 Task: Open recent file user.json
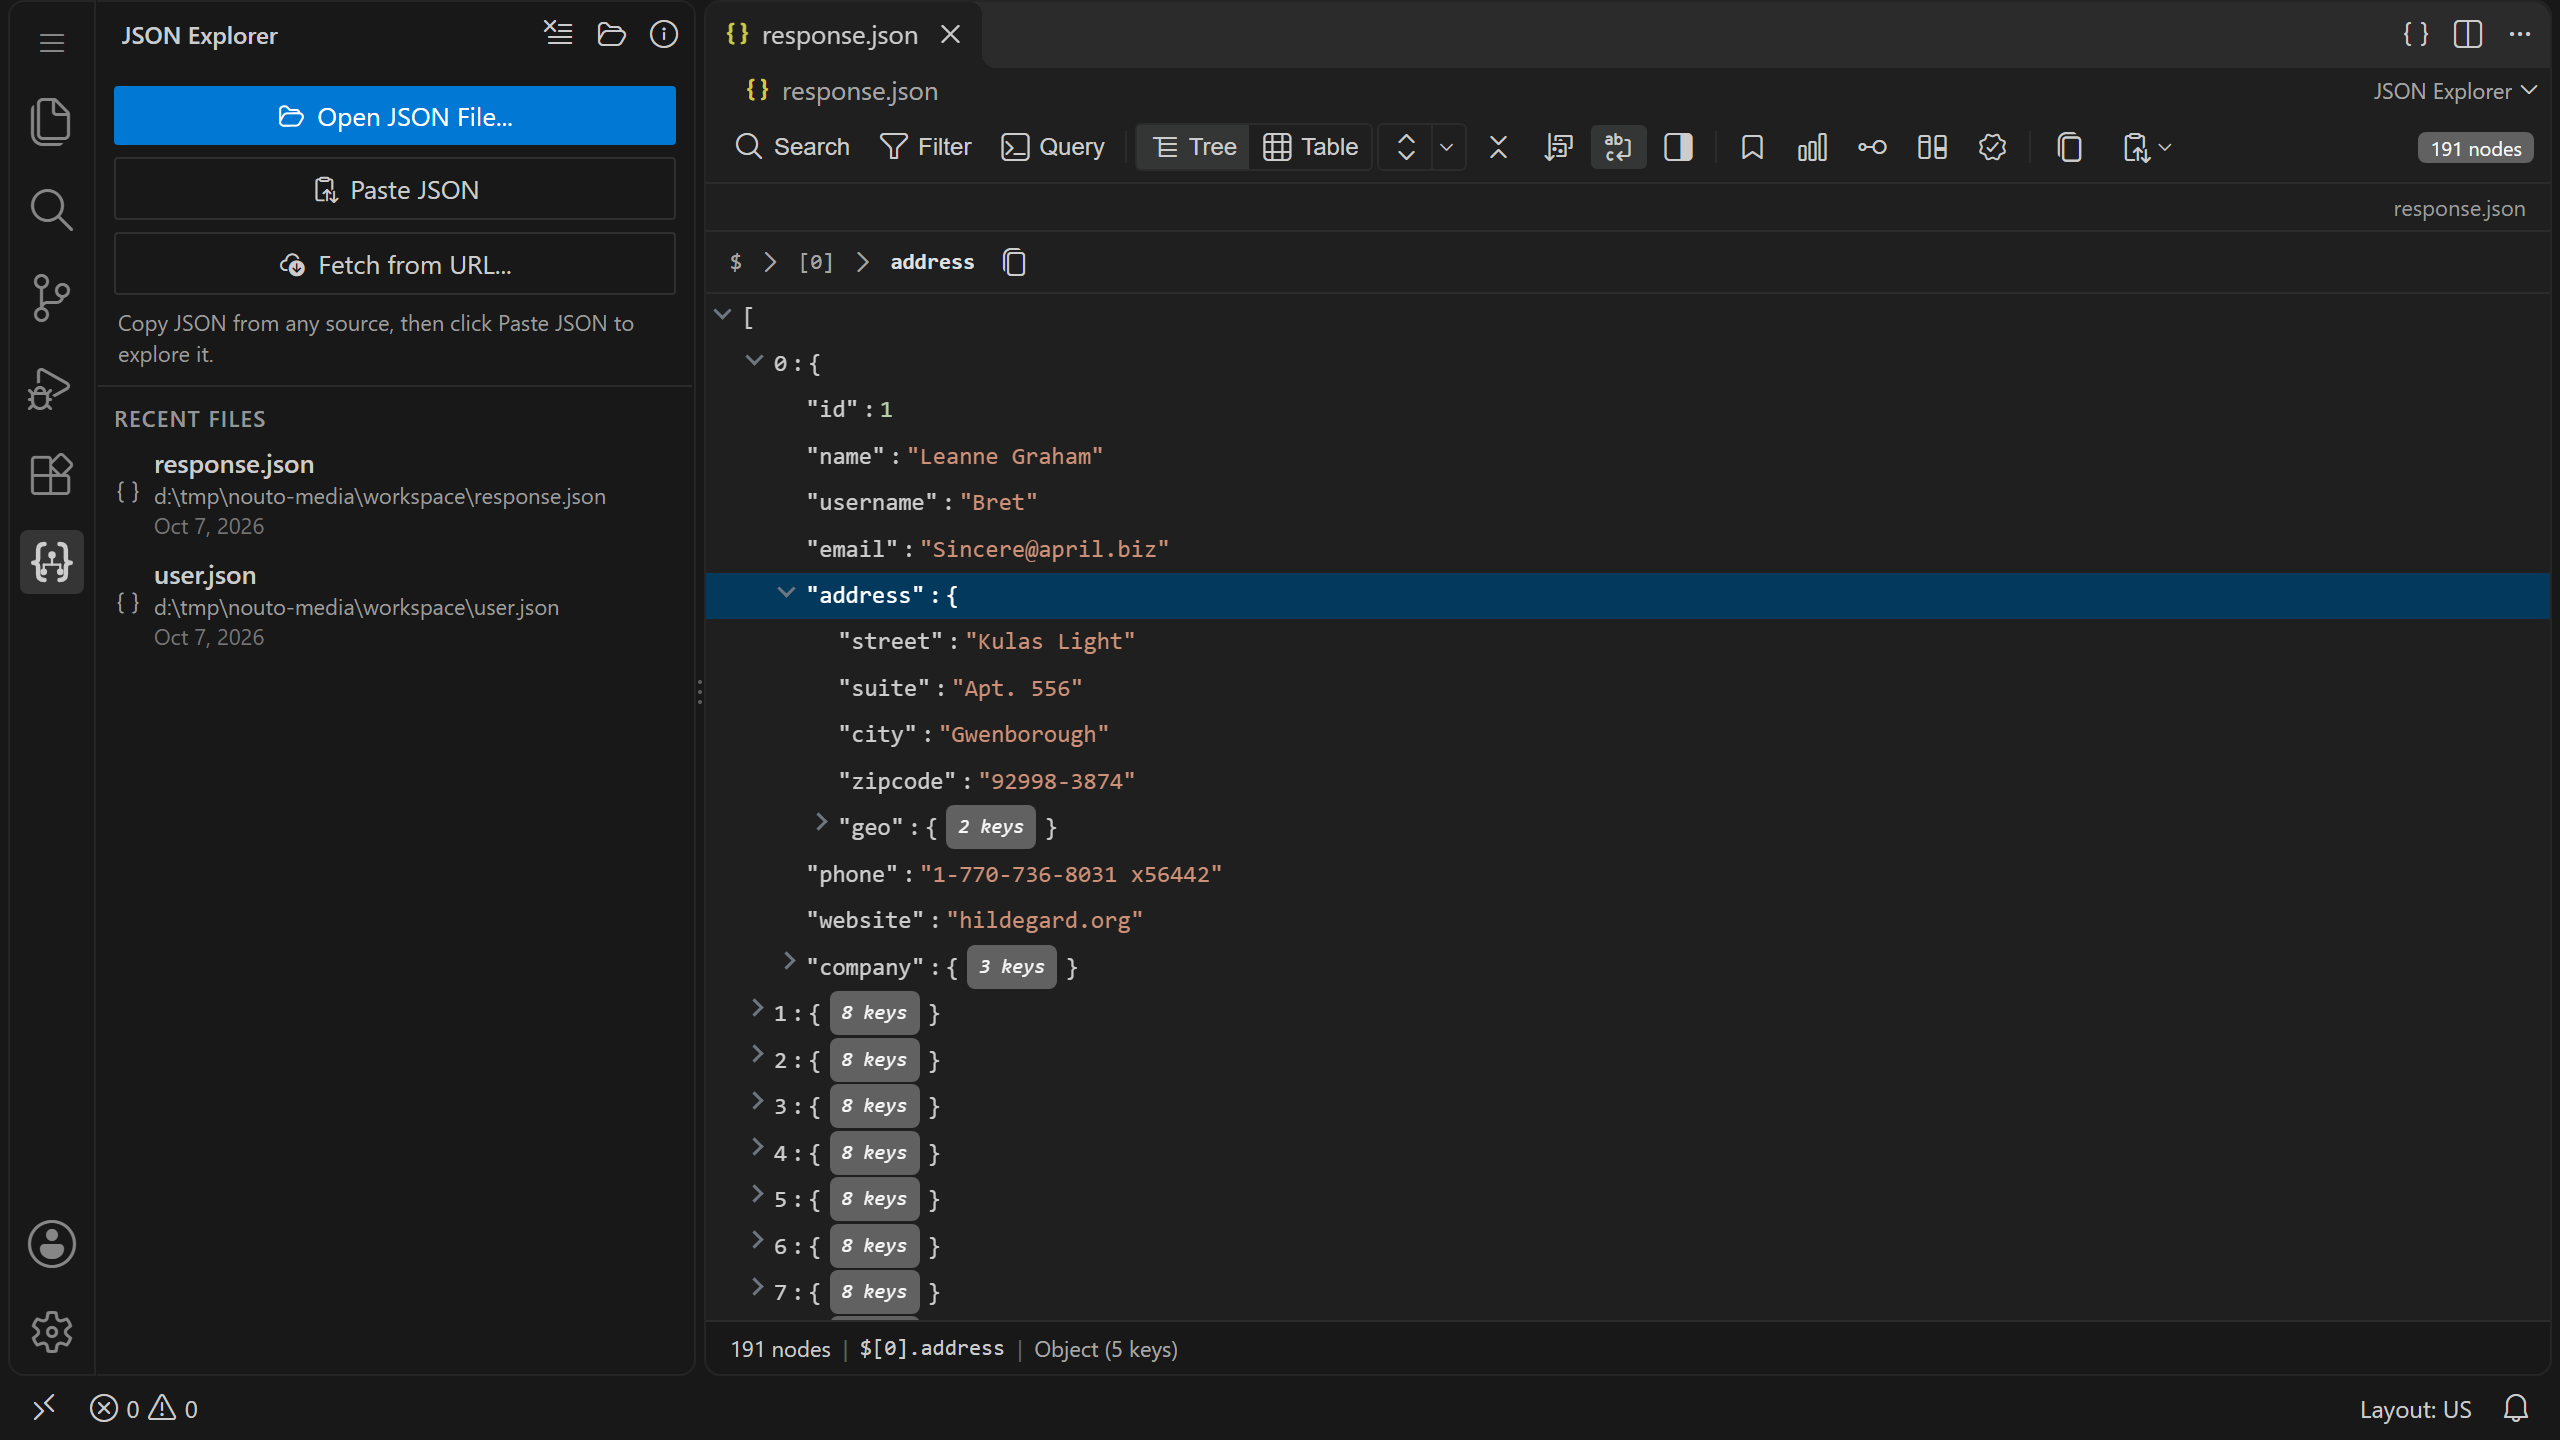pyautogui.click(x=395, y=605)
